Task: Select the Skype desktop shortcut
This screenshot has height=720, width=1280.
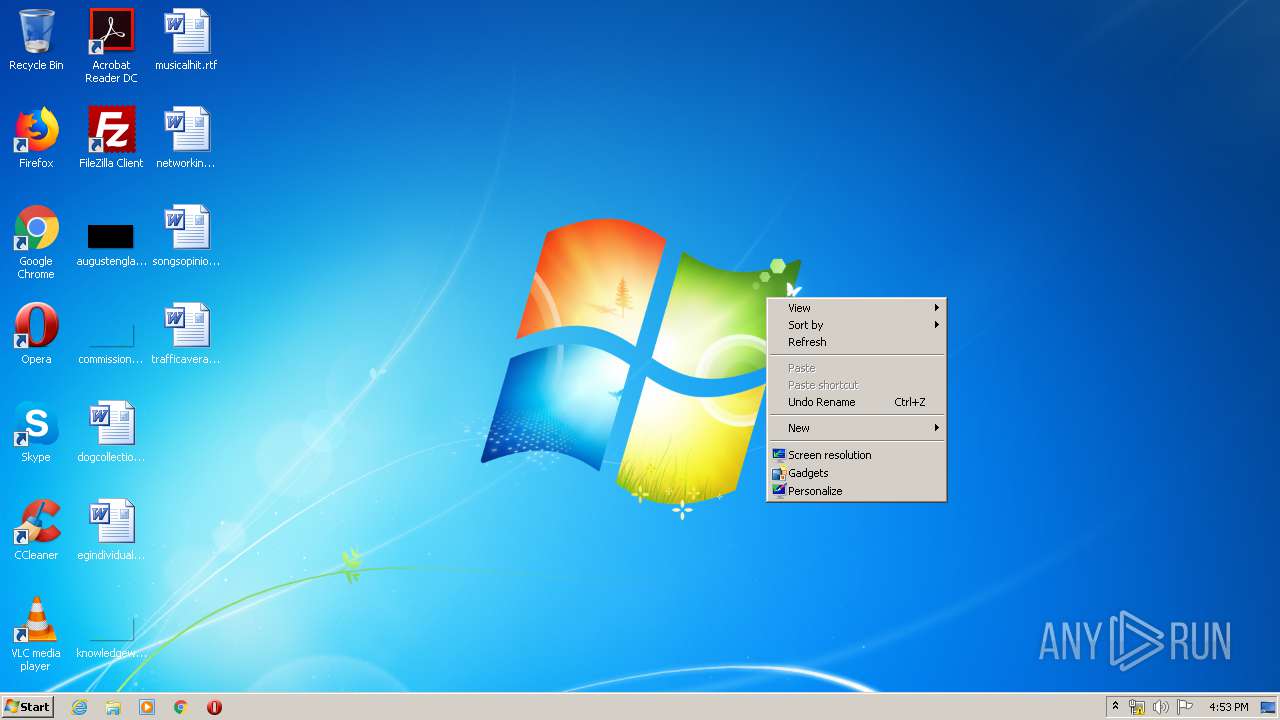Action: pos(36,432)
